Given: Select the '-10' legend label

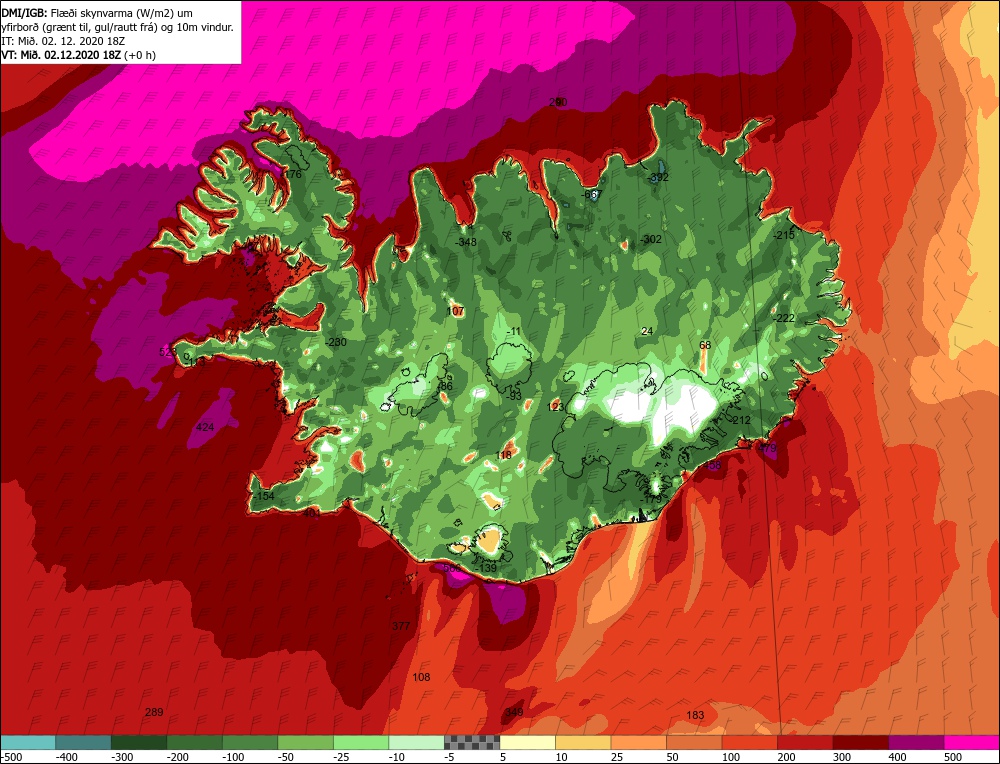Looking at the screenshot, I should (397, 757).
